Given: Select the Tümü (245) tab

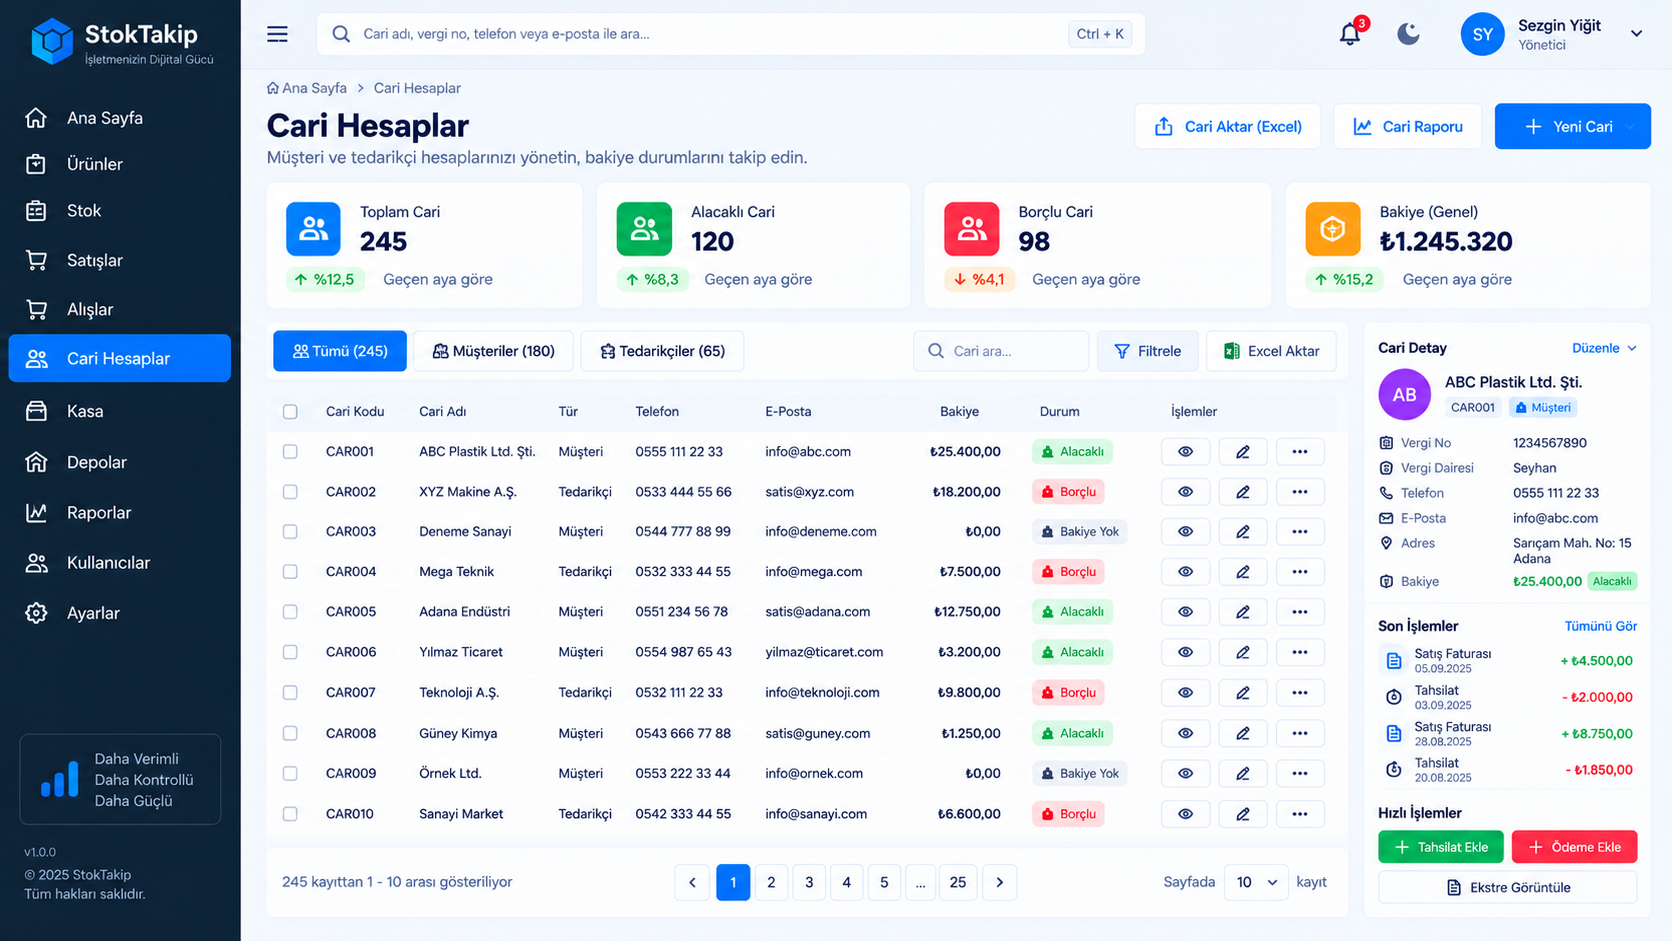Looking at the screenshot, I should [x=340, y=351].
